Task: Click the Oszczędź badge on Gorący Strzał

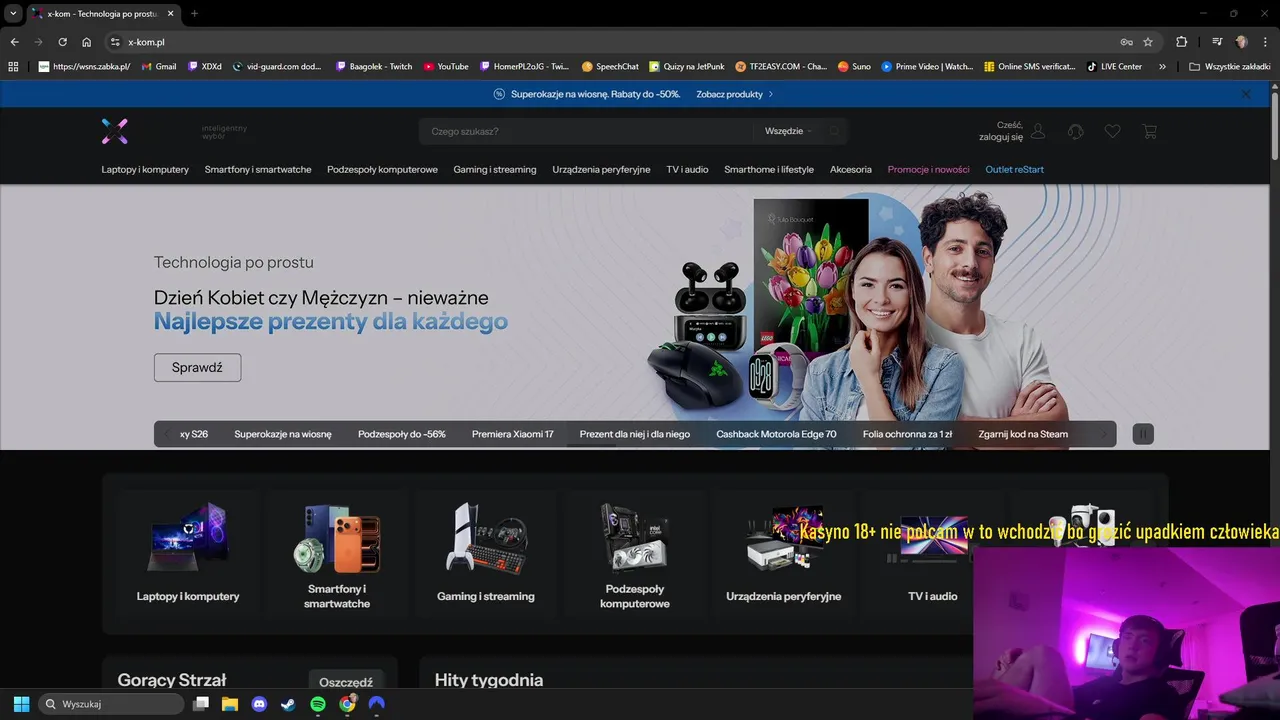Action: pyautogui.click(x=346, y=682)
